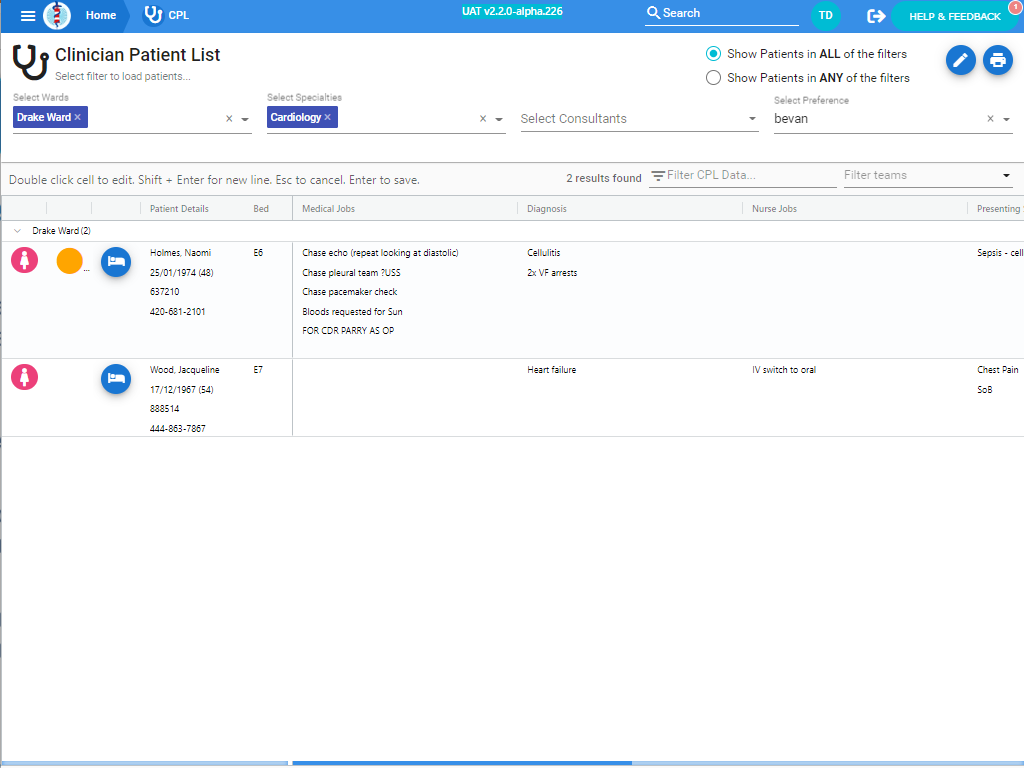This screenshot has width=1024, height=768.
Task: Click 'IV switch to oral' nurse job
Action: tap(784, 370)
